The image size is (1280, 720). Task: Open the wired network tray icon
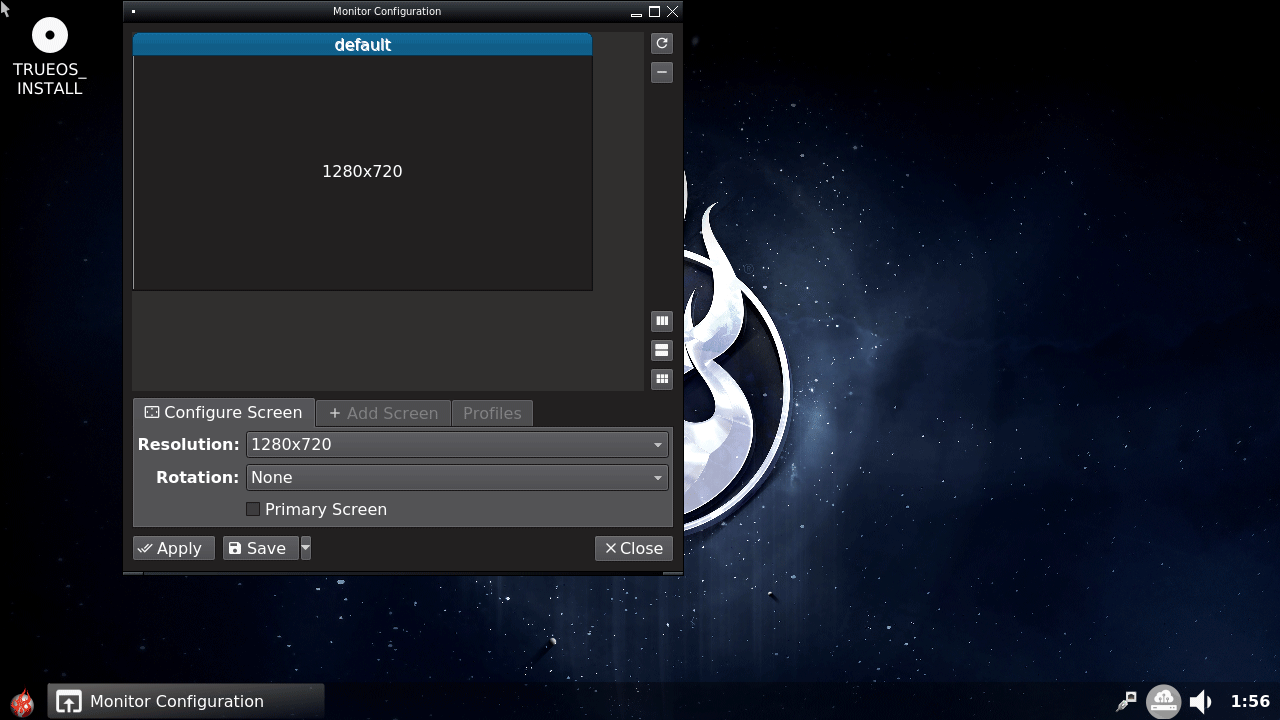(1127, 701)
